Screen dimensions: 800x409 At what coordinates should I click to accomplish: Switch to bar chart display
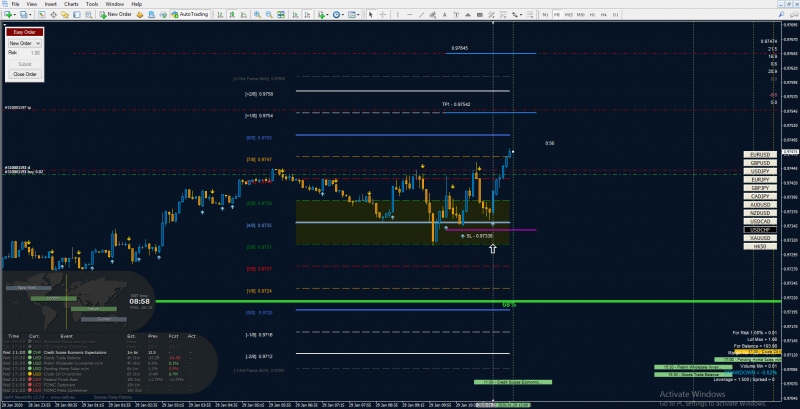(x=220, y=15)
